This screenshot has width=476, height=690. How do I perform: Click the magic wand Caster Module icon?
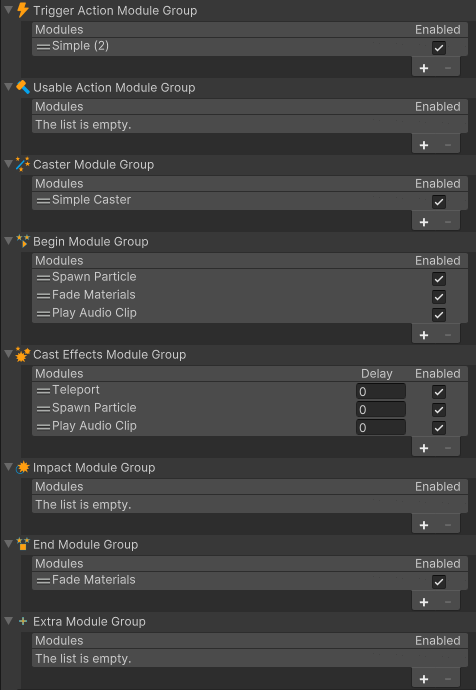point(22,164)
